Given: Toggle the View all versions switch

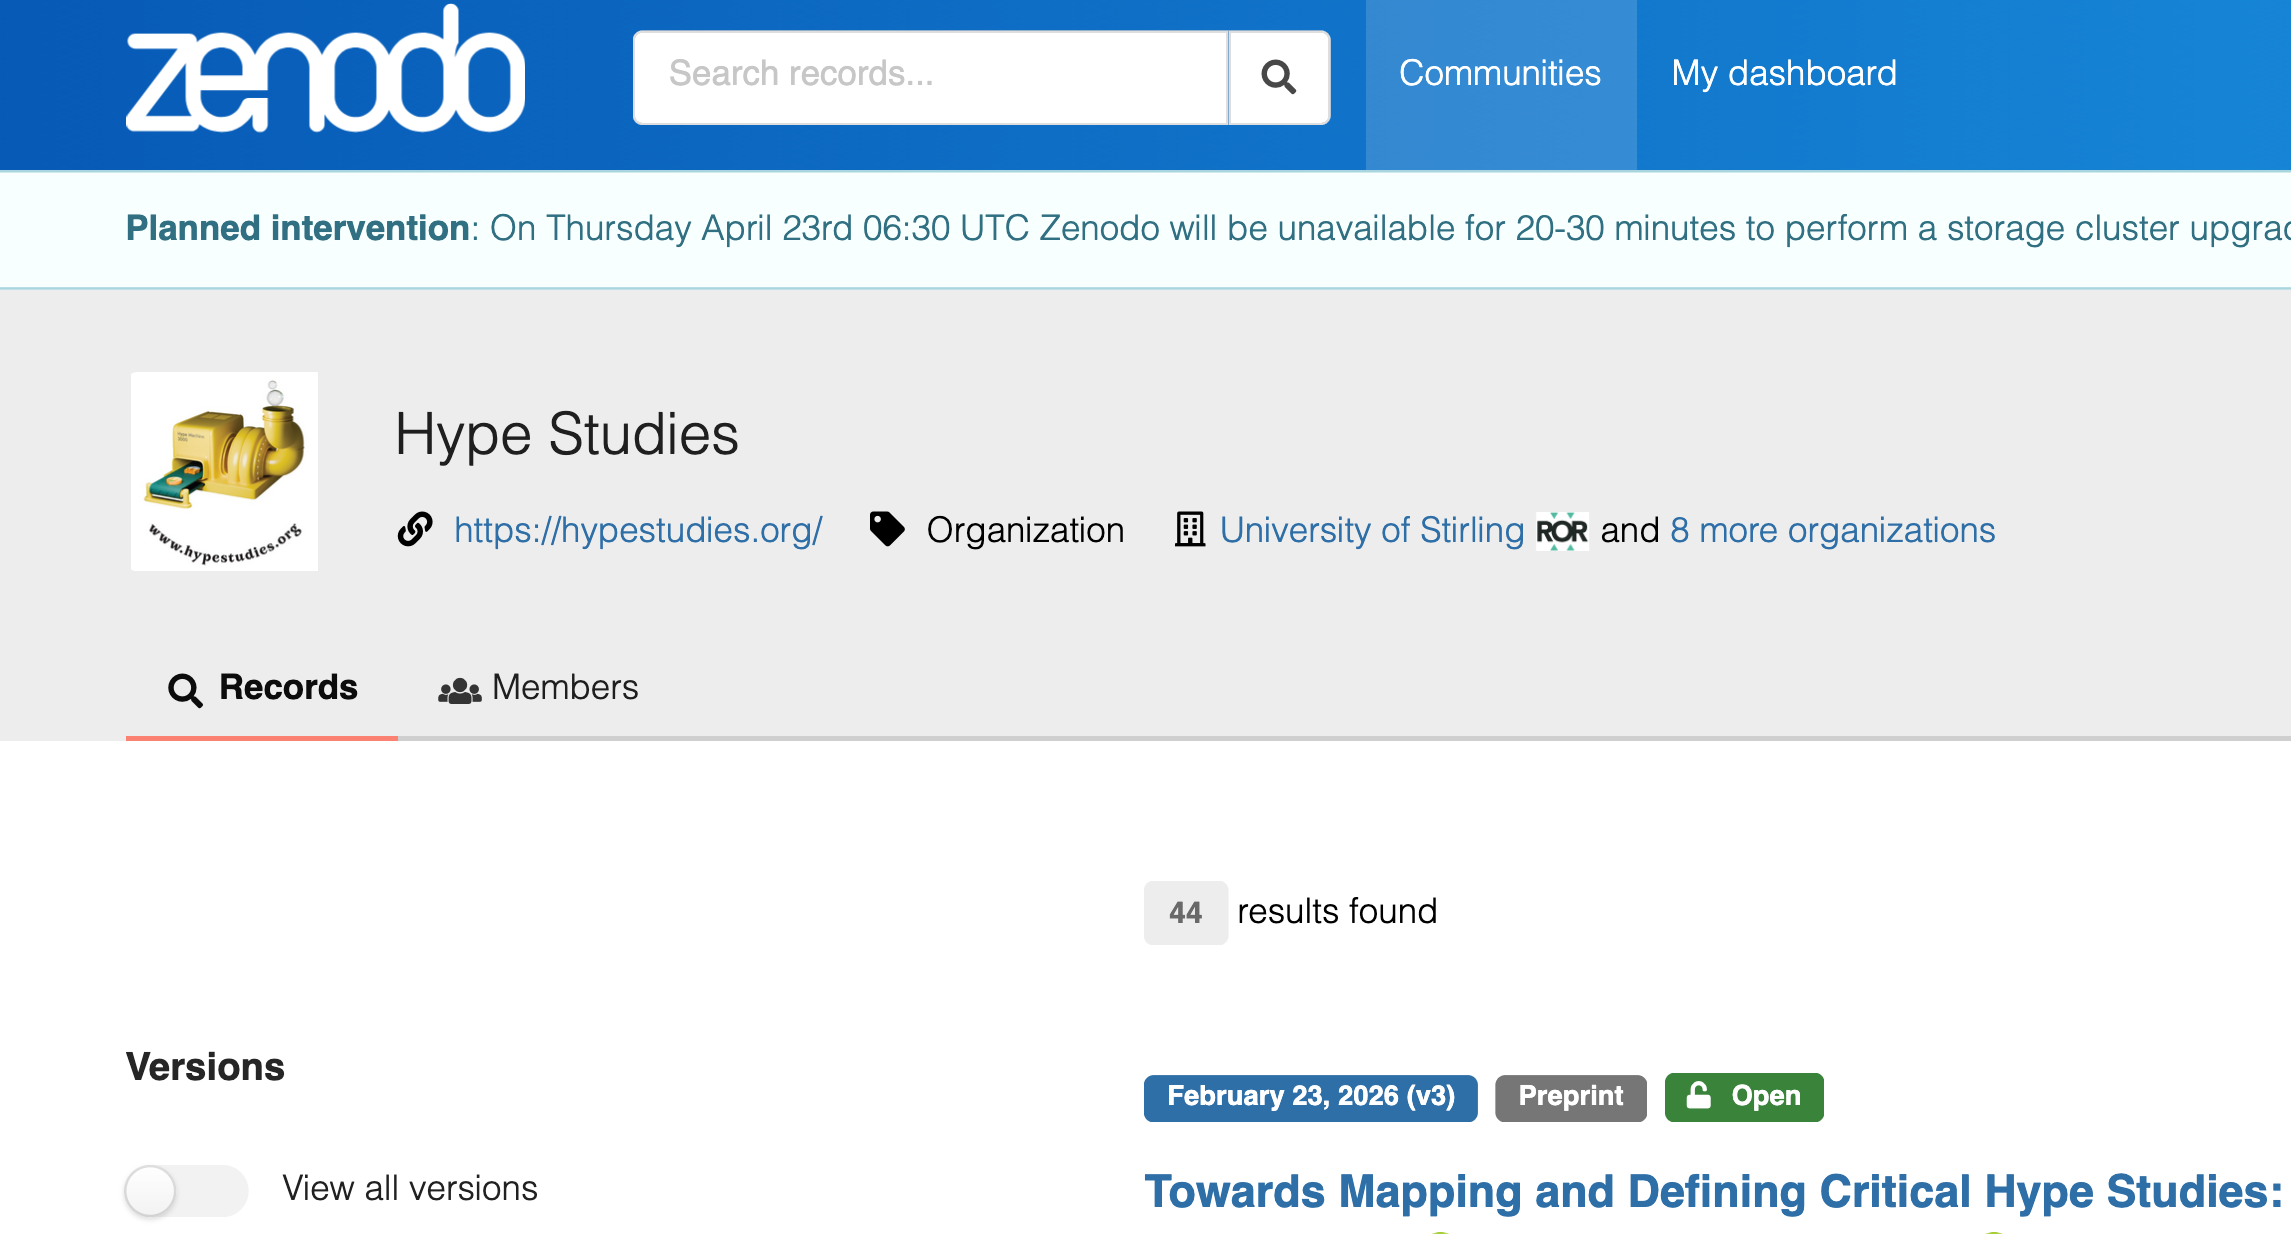Looking at the screenshot, I should coord(186,1190).
